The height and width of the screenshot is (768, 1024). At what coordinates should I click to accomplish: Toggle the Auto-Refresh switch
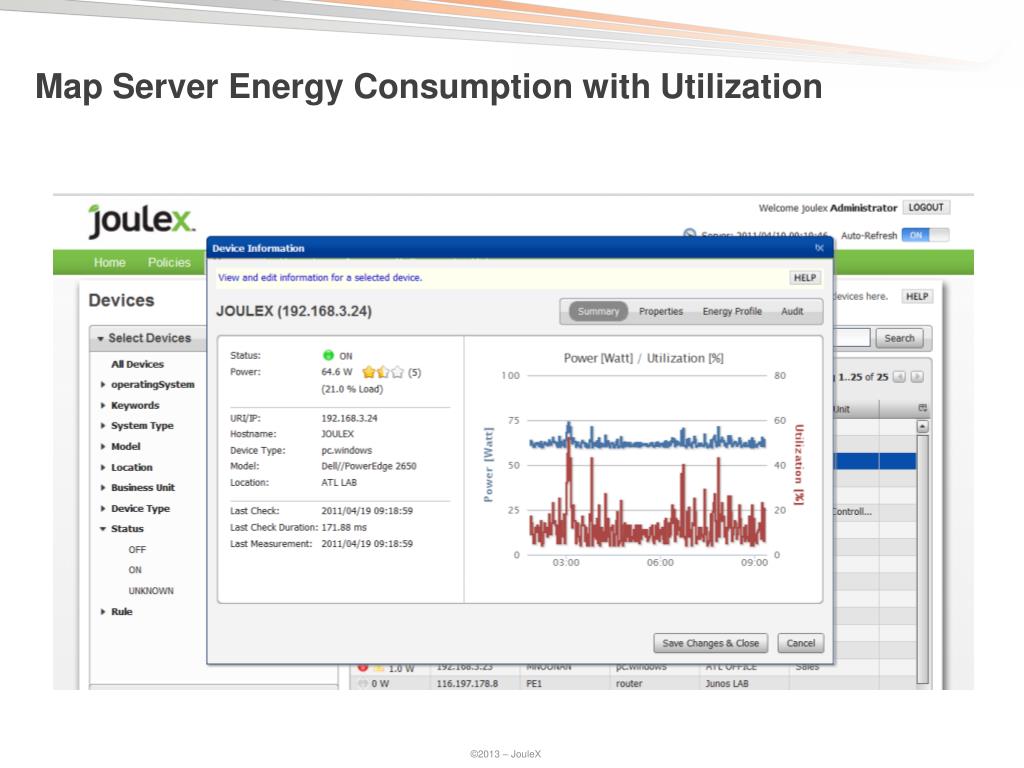pyautogui.click(x=925, y=235)
